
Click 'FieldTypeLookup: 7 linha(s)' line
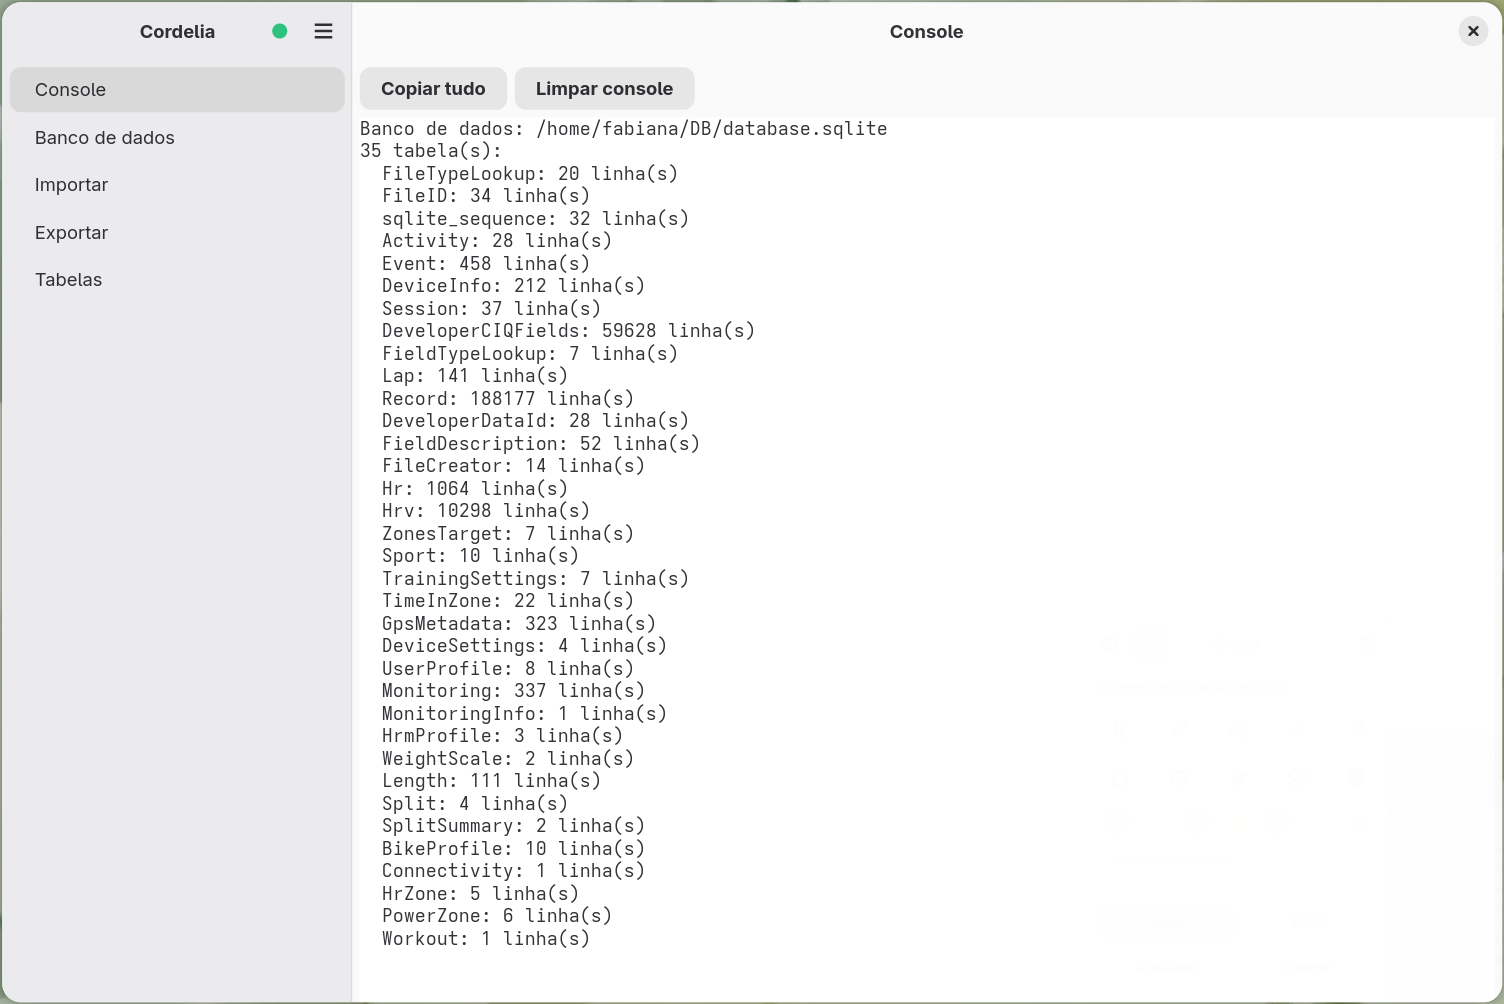click(x=530, y=354)
